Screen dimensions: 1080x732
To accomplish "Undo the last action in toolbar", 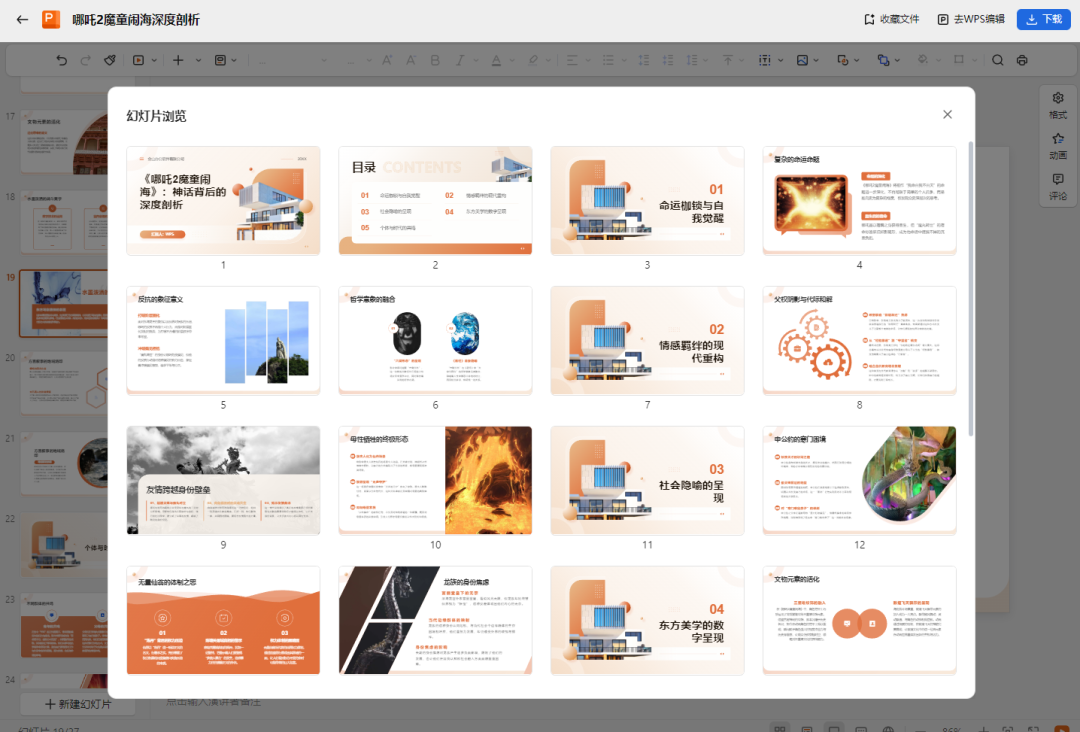I will [61, 61].
